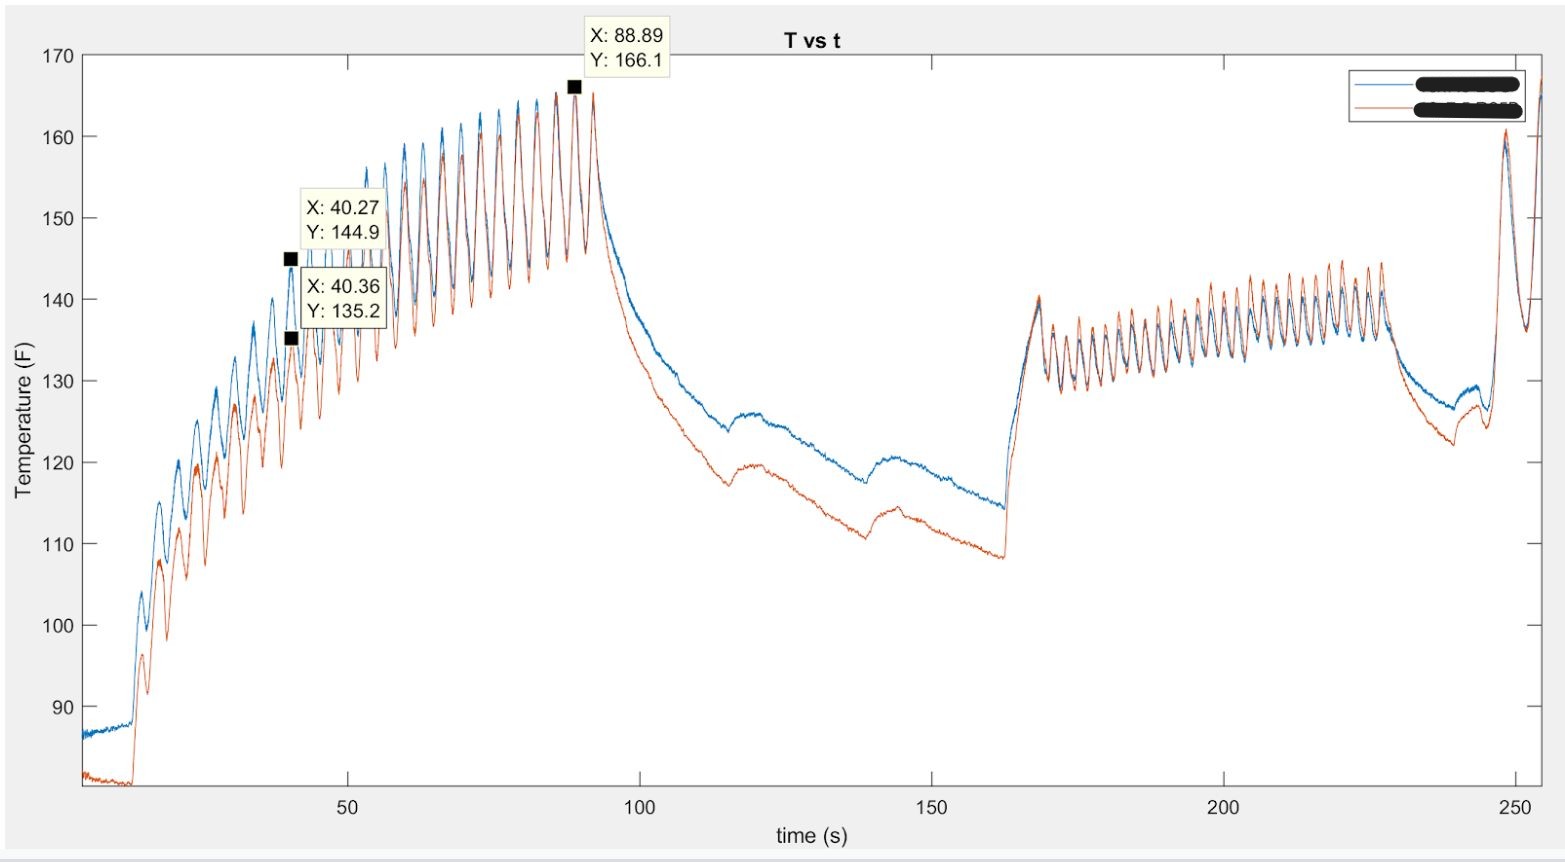
Task: Click the x-axis tick label 50
Action: (347, 808)
